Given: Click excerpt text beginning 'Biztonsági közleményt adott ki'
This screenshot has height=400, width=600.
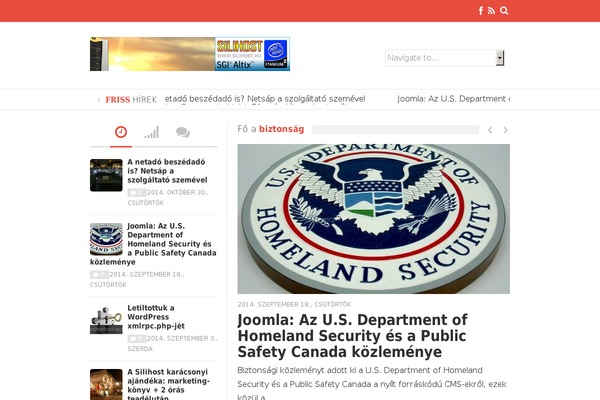Looking at the screenshot, I should tap(372, 384).
